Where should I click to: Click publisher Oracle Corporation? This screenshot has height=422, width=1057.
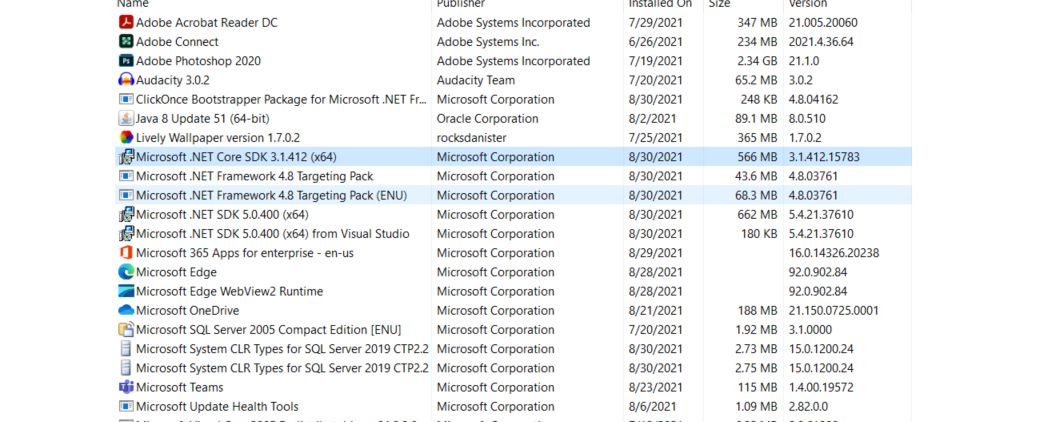[487, 119]
